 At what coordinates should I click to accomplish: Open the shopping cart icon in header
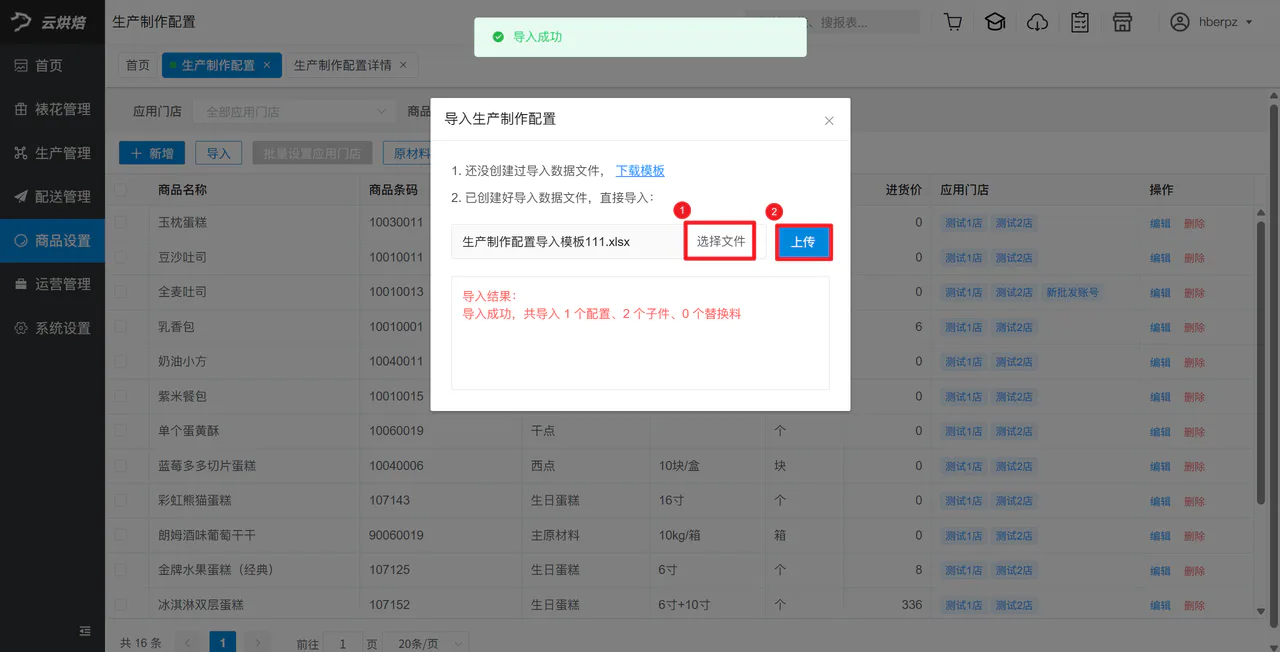click(x=952, y=22)
